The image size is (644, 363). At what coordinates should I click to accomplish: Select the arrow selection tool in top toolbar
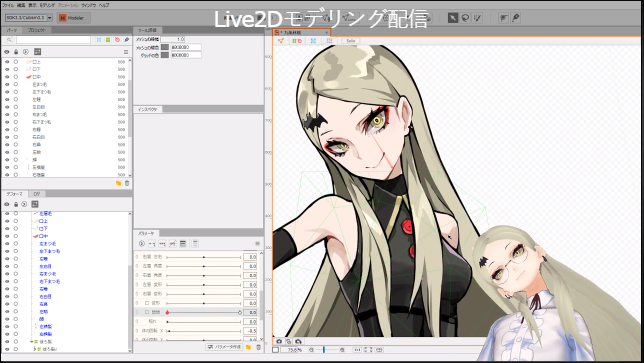tap(453, 18)
